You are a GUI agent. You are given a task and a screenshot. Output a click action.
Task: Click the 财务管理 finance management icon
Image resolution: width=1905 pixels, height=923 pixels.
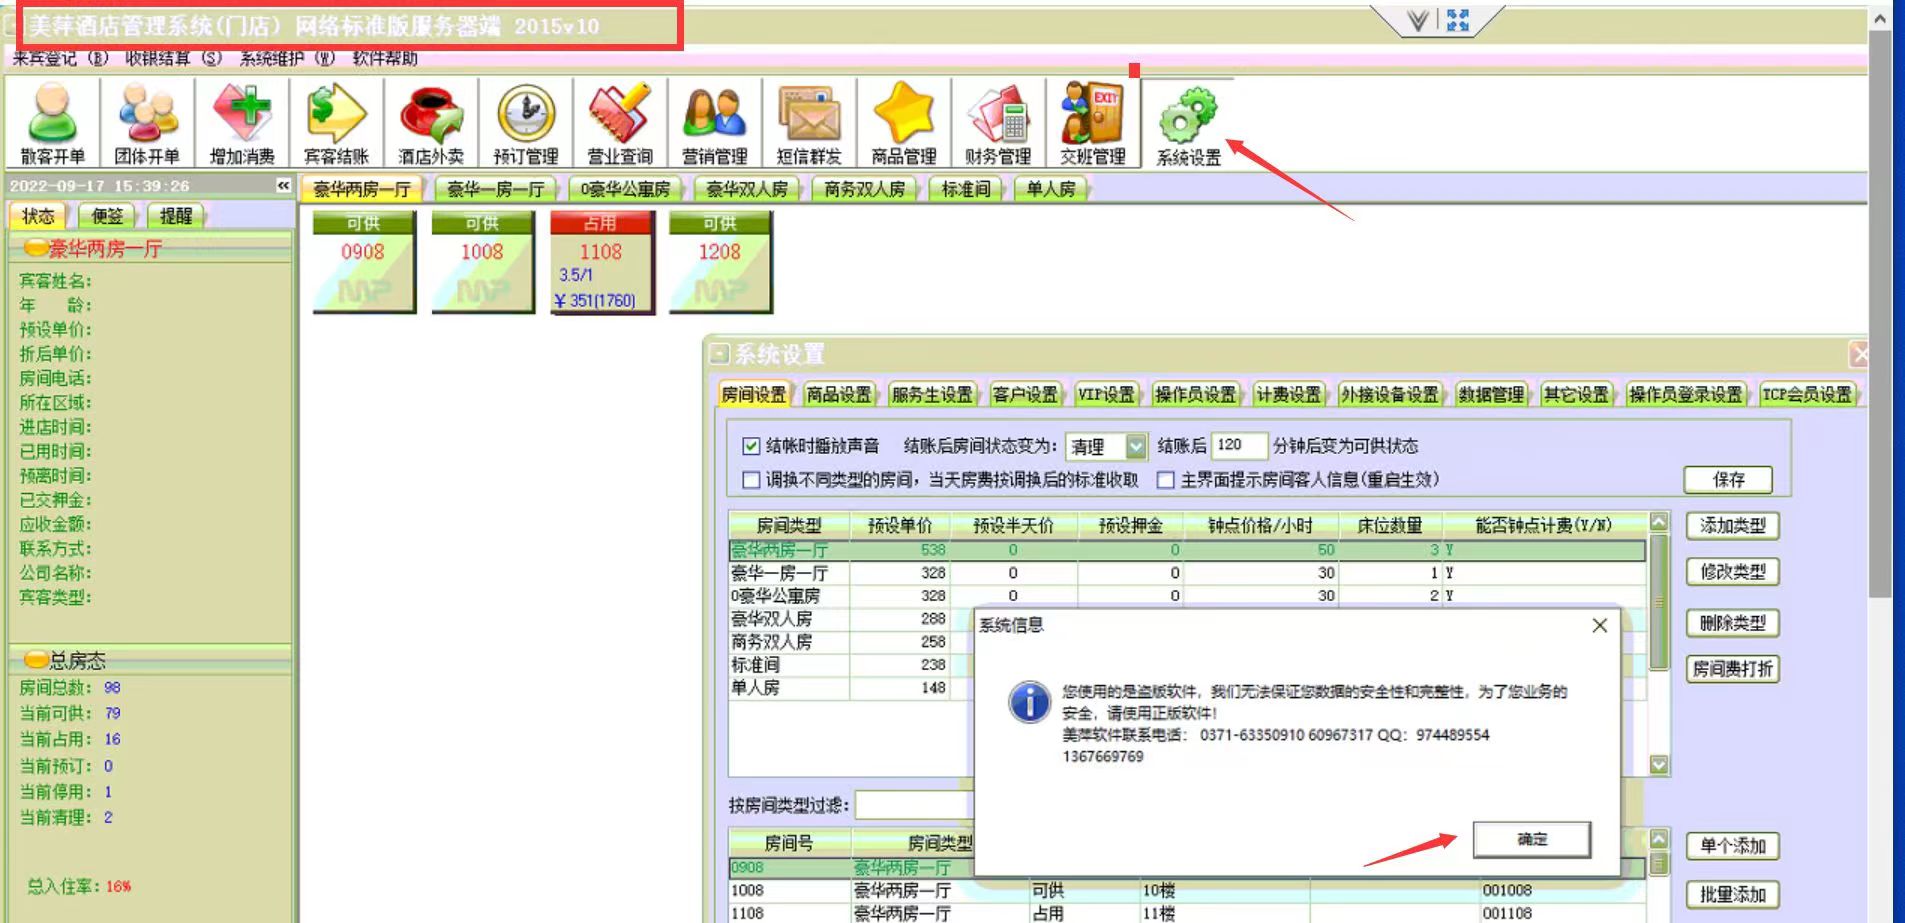998,123
